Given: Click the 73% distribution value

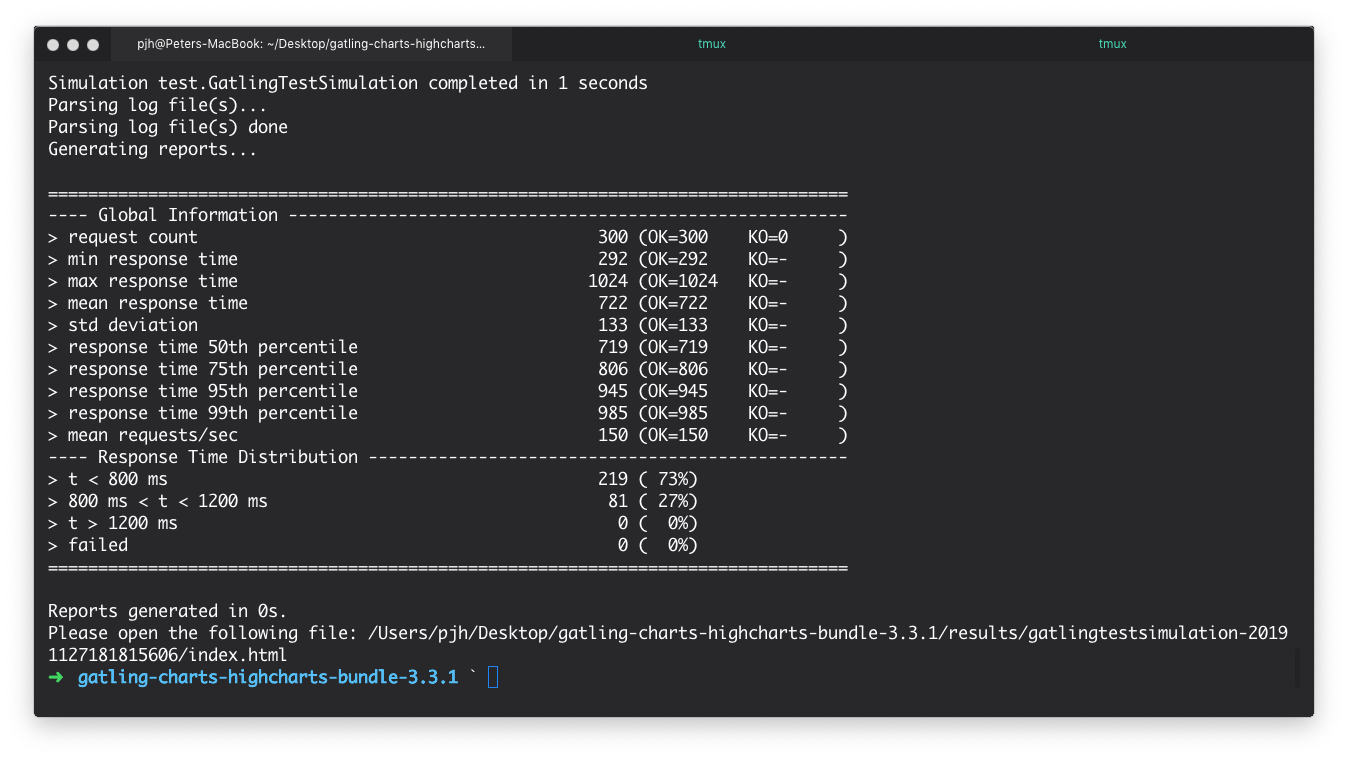Looking at the screenshot, I should click(673, 479).
